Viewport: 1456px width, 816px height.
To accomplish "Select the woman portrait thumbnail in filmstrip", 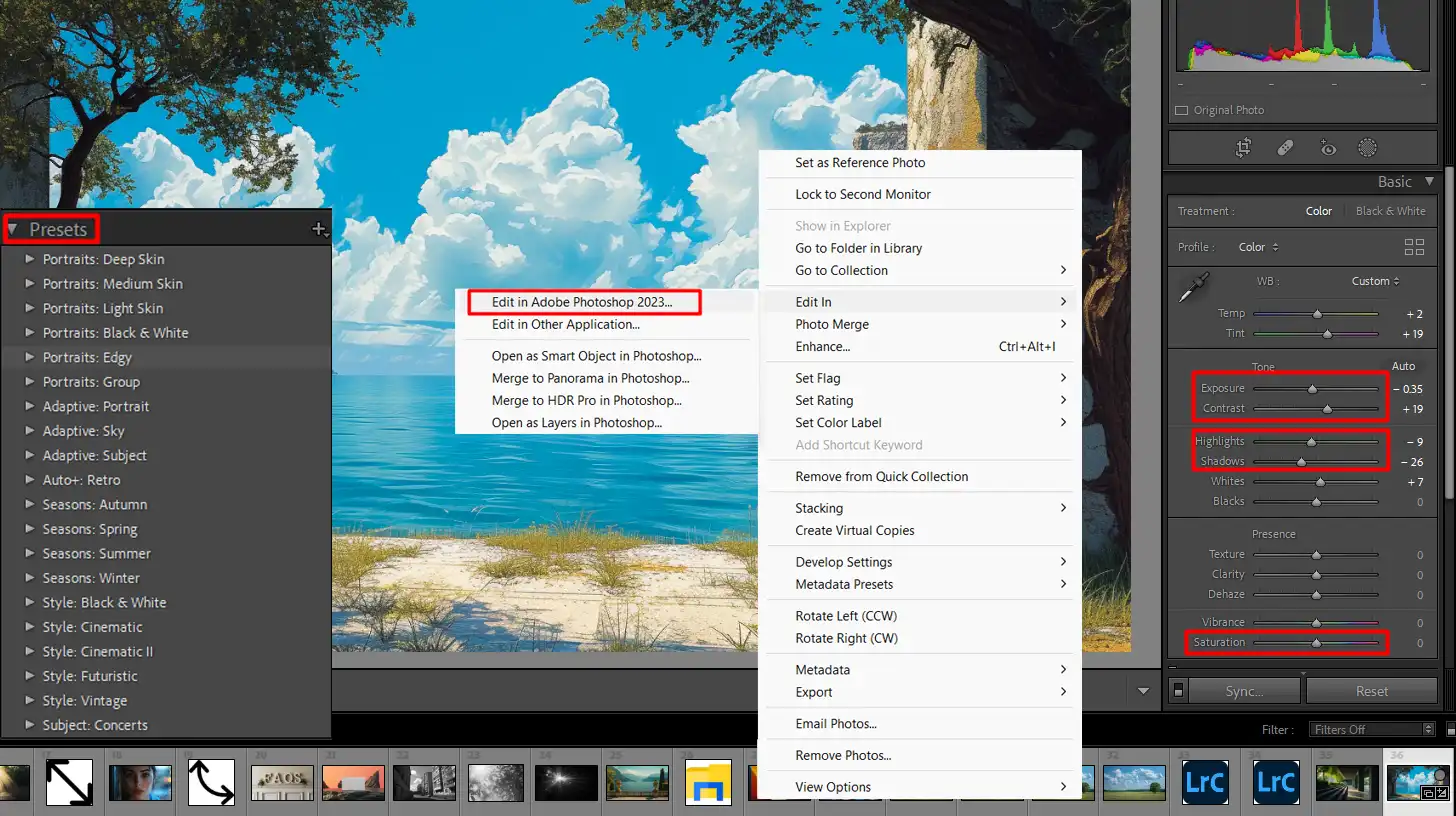I will 140,783.
